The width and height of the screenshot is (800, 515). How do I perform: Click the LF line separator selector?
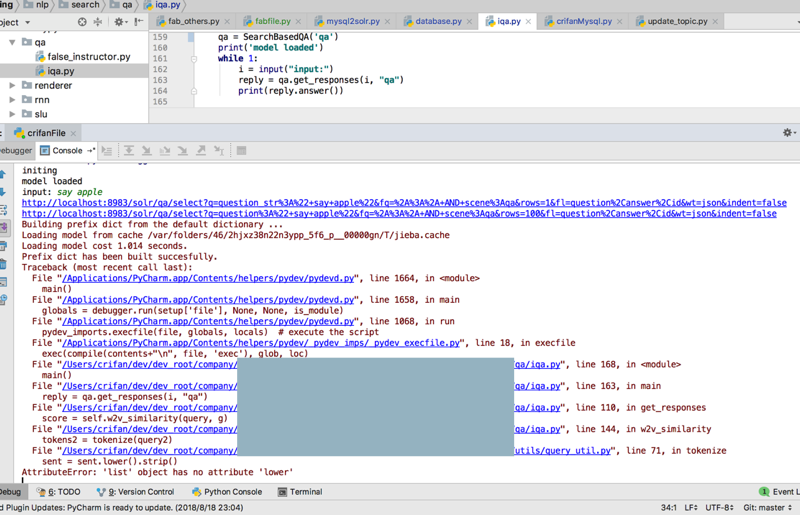tap(691, 508)
